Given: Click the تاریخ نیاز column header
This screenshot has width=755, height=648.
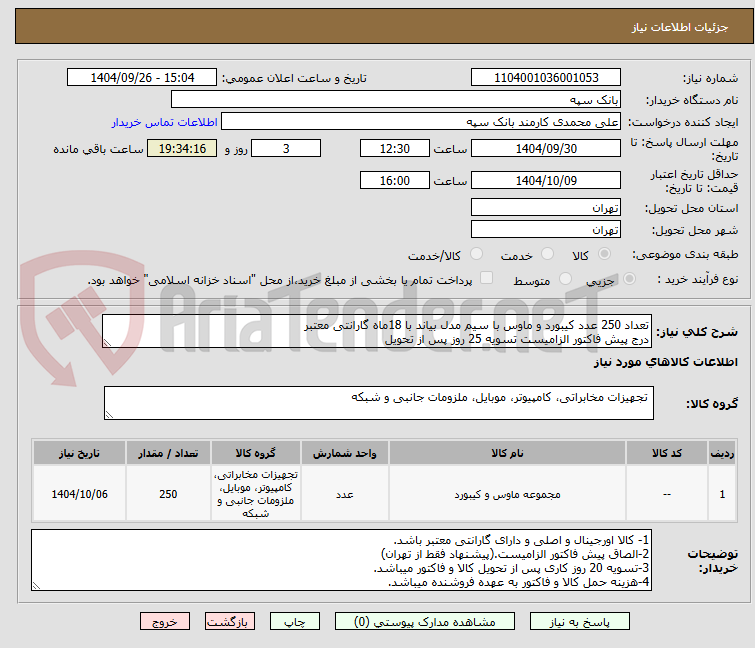Looking at the screenshot, I should [79, 453].
